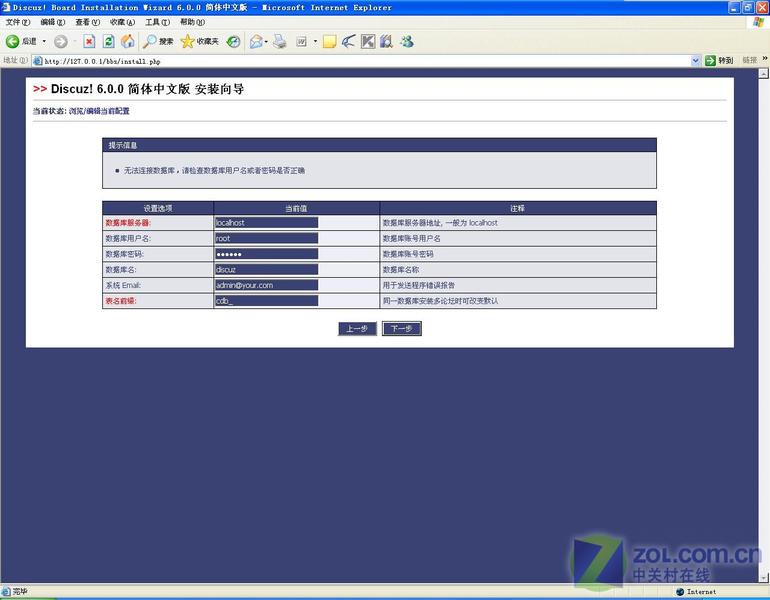Open the 查看(V) menu

(87, 22)
